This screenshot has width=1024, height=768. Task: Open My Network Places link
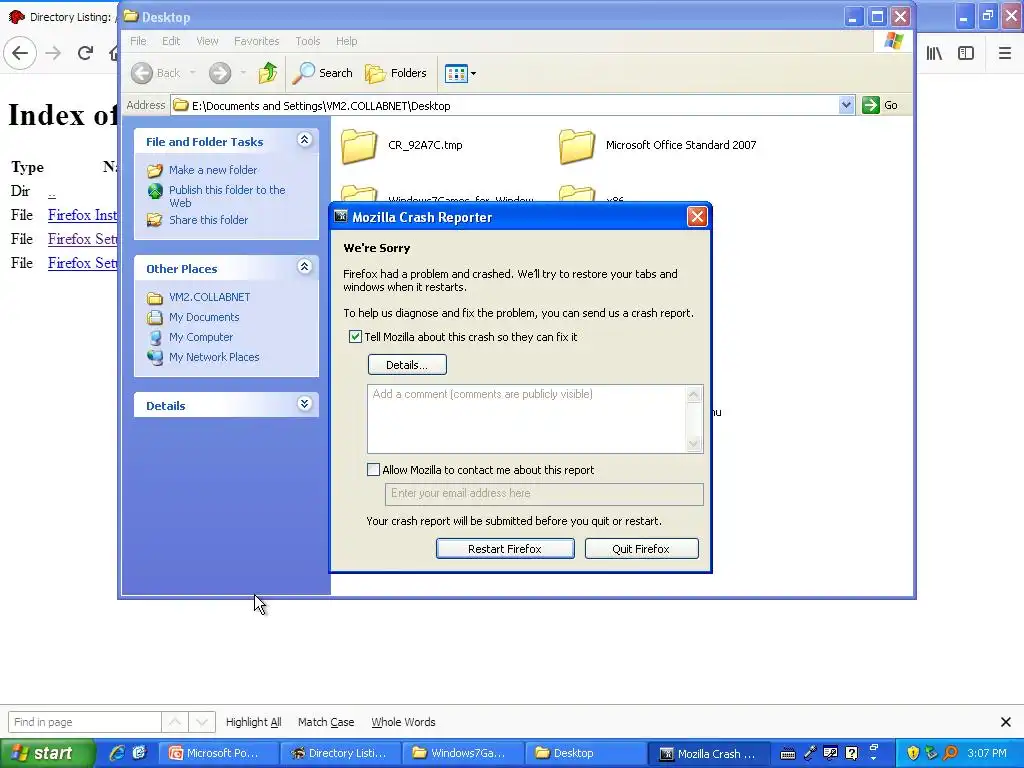click(214, 357)
